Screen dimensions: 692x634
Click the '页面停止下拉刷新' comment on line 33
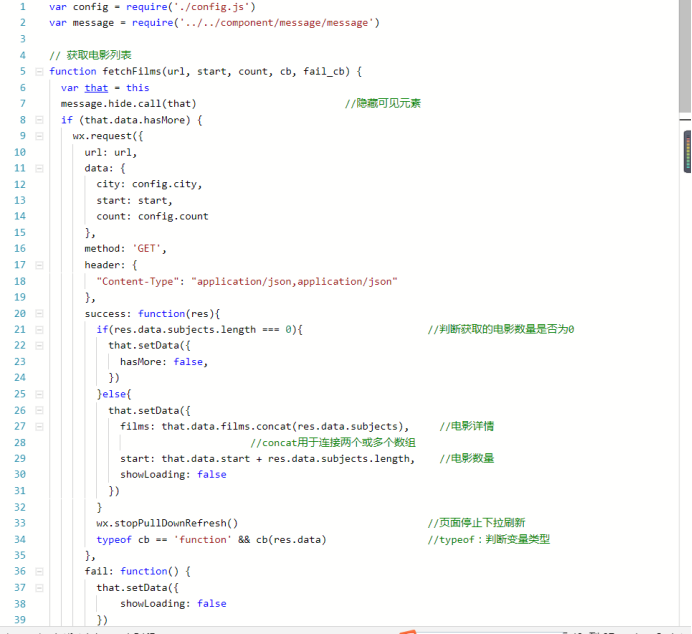tap(476, 523)
